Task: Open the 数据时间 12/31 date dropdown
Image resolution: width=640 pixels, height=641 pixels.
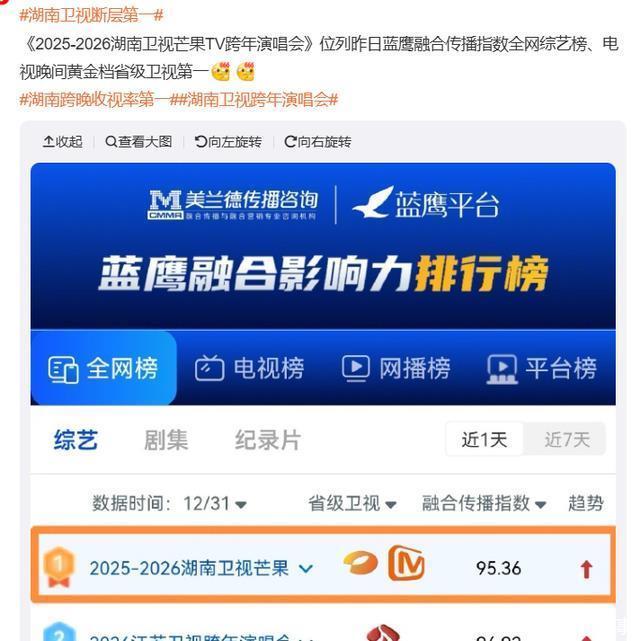Action: tap(169, 503)
